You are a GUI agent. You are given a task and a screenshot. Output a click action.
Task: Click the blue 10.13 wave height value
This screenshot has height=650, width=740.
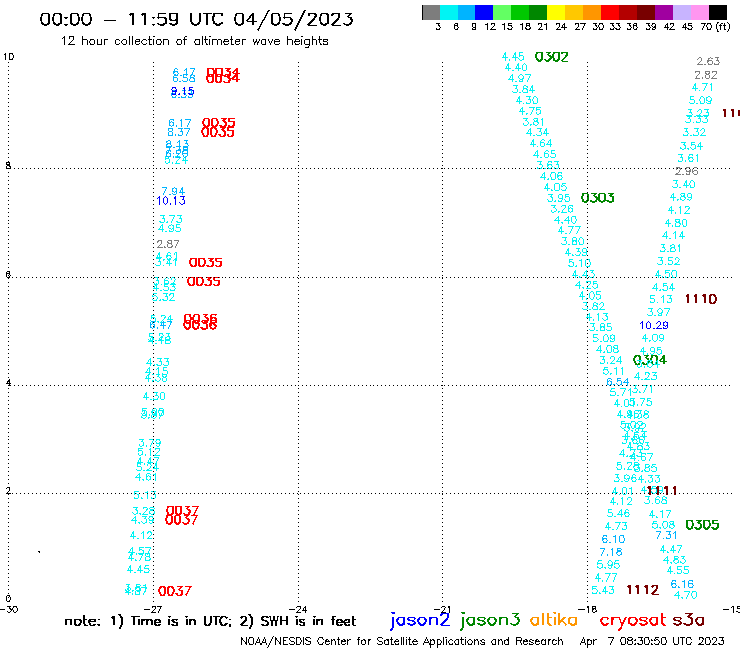(x=171, y=201)
